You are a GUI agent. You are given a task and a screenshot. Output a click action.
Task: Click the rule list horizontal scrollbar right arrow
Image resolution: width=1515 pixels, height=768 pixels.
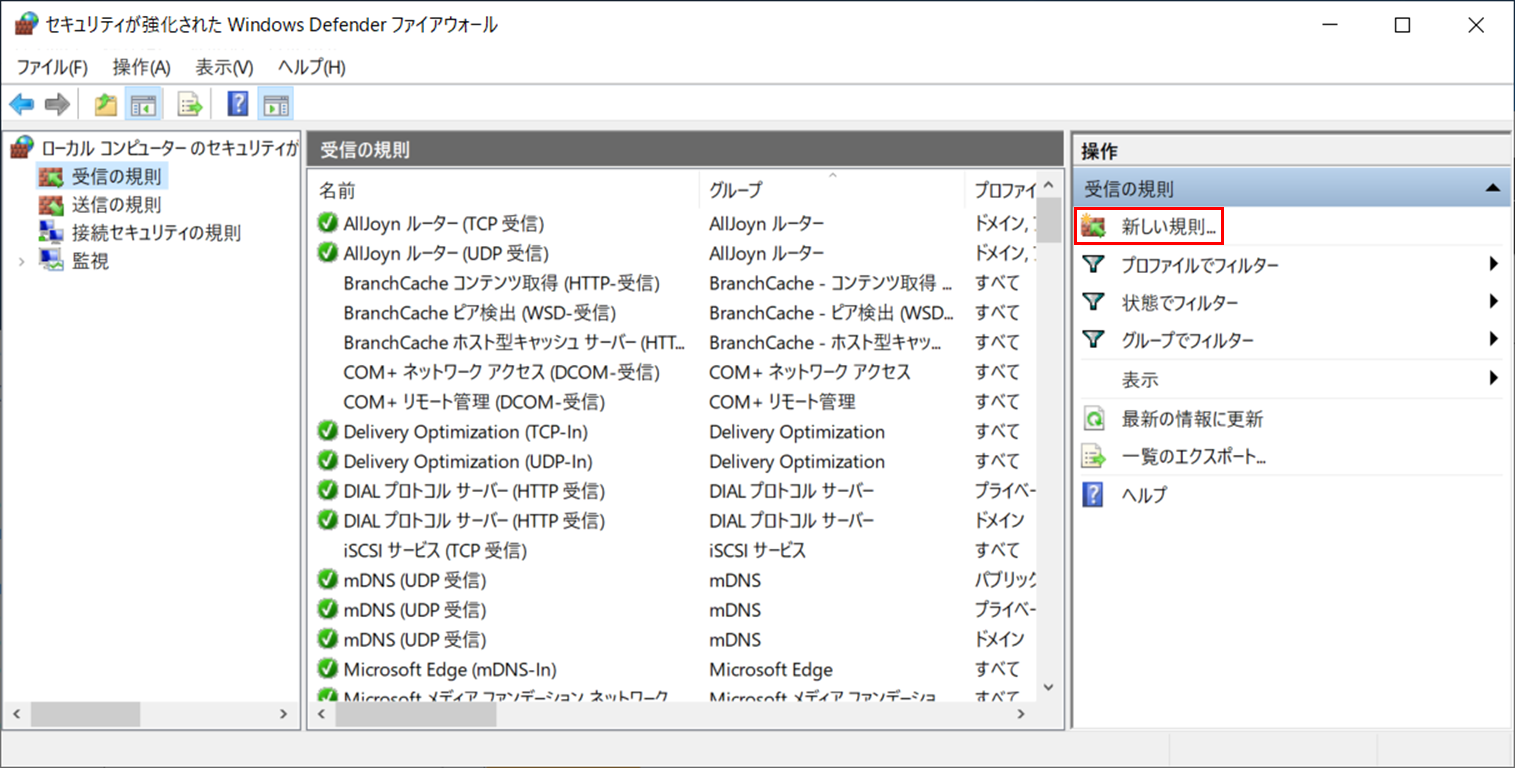[x=1020, y=715]
